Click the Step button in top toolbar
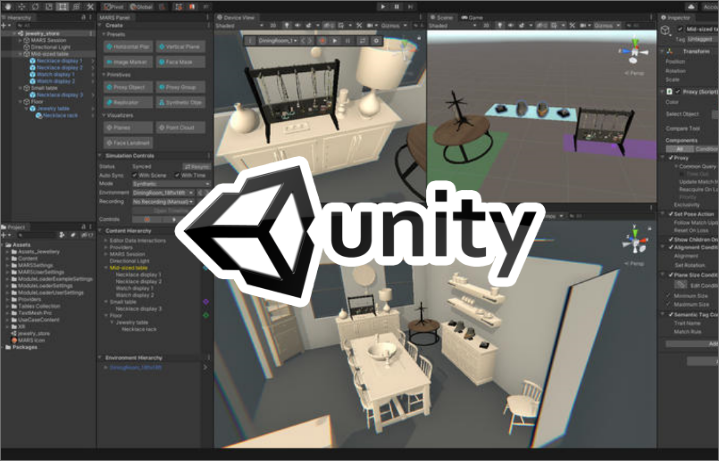 tap(410, 6)
